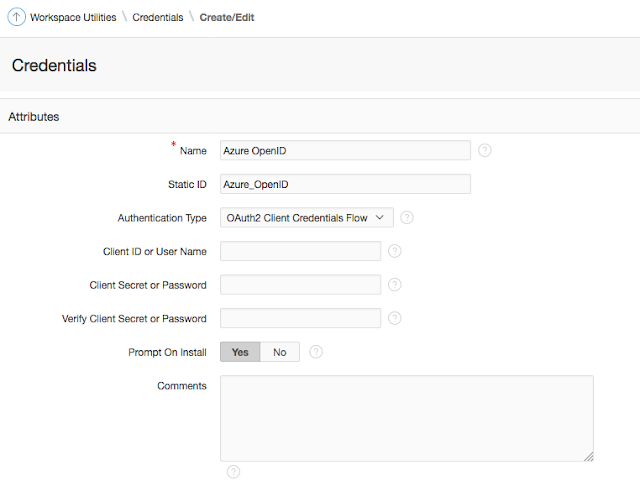Focus the Static ID text field
The height and width of the screenshot is (486, 640).
click(x=344, y=184)
